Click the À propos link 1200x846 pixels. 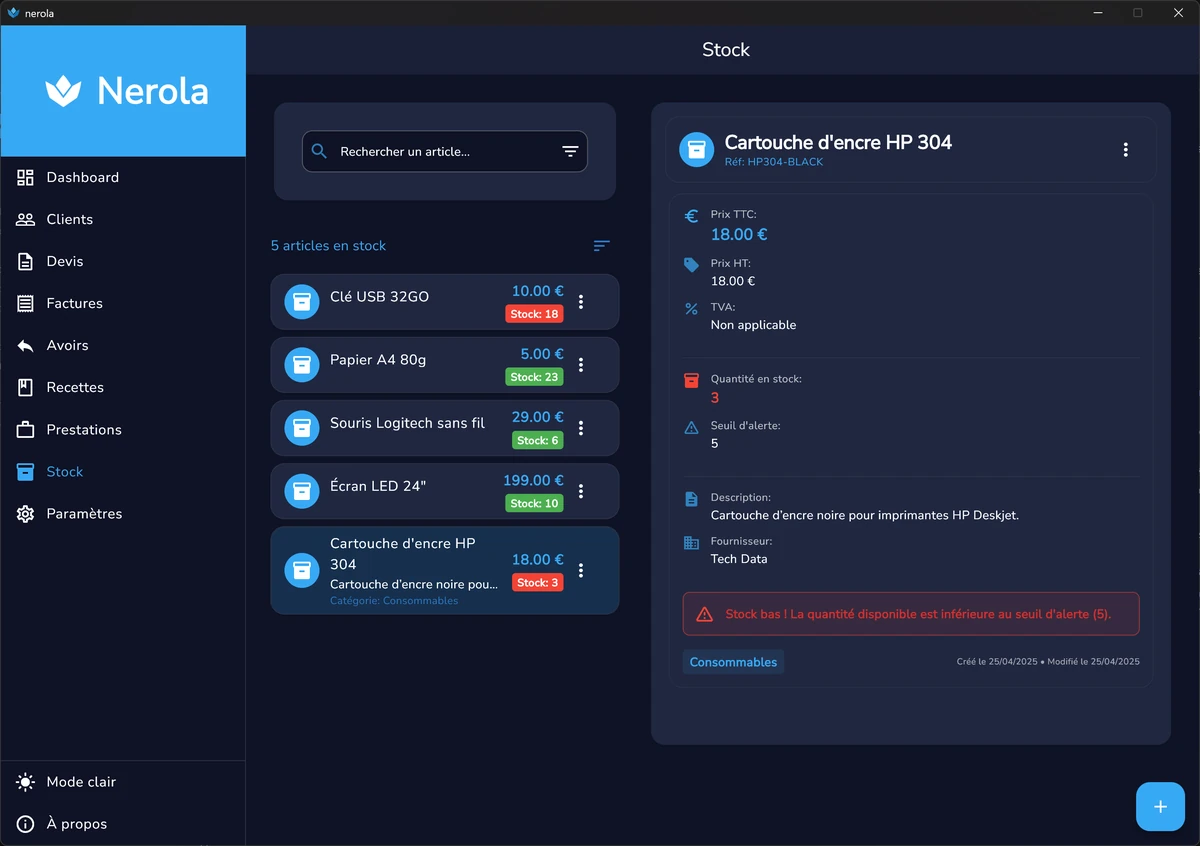[x=78, y=823]
